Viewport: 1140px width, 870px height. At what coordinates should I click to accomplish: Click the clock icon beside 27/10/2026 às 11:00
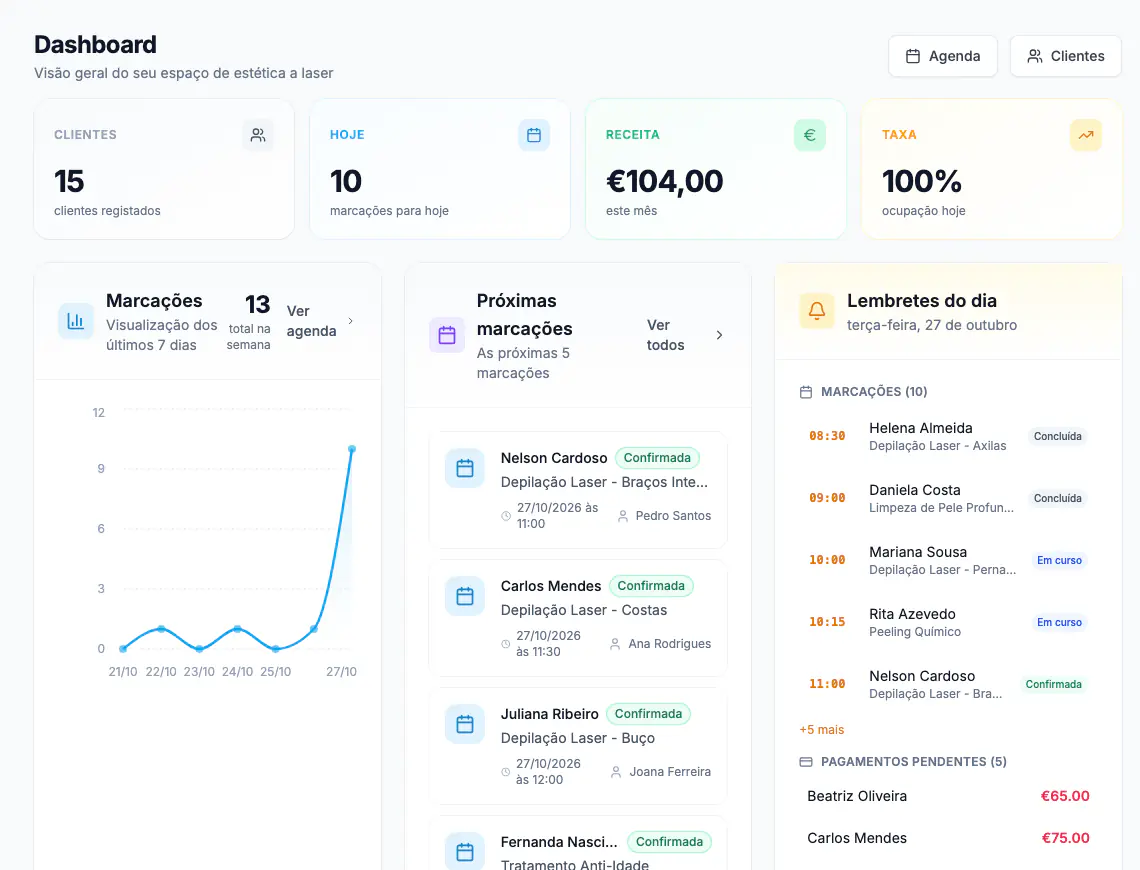(x=506, y=516)
